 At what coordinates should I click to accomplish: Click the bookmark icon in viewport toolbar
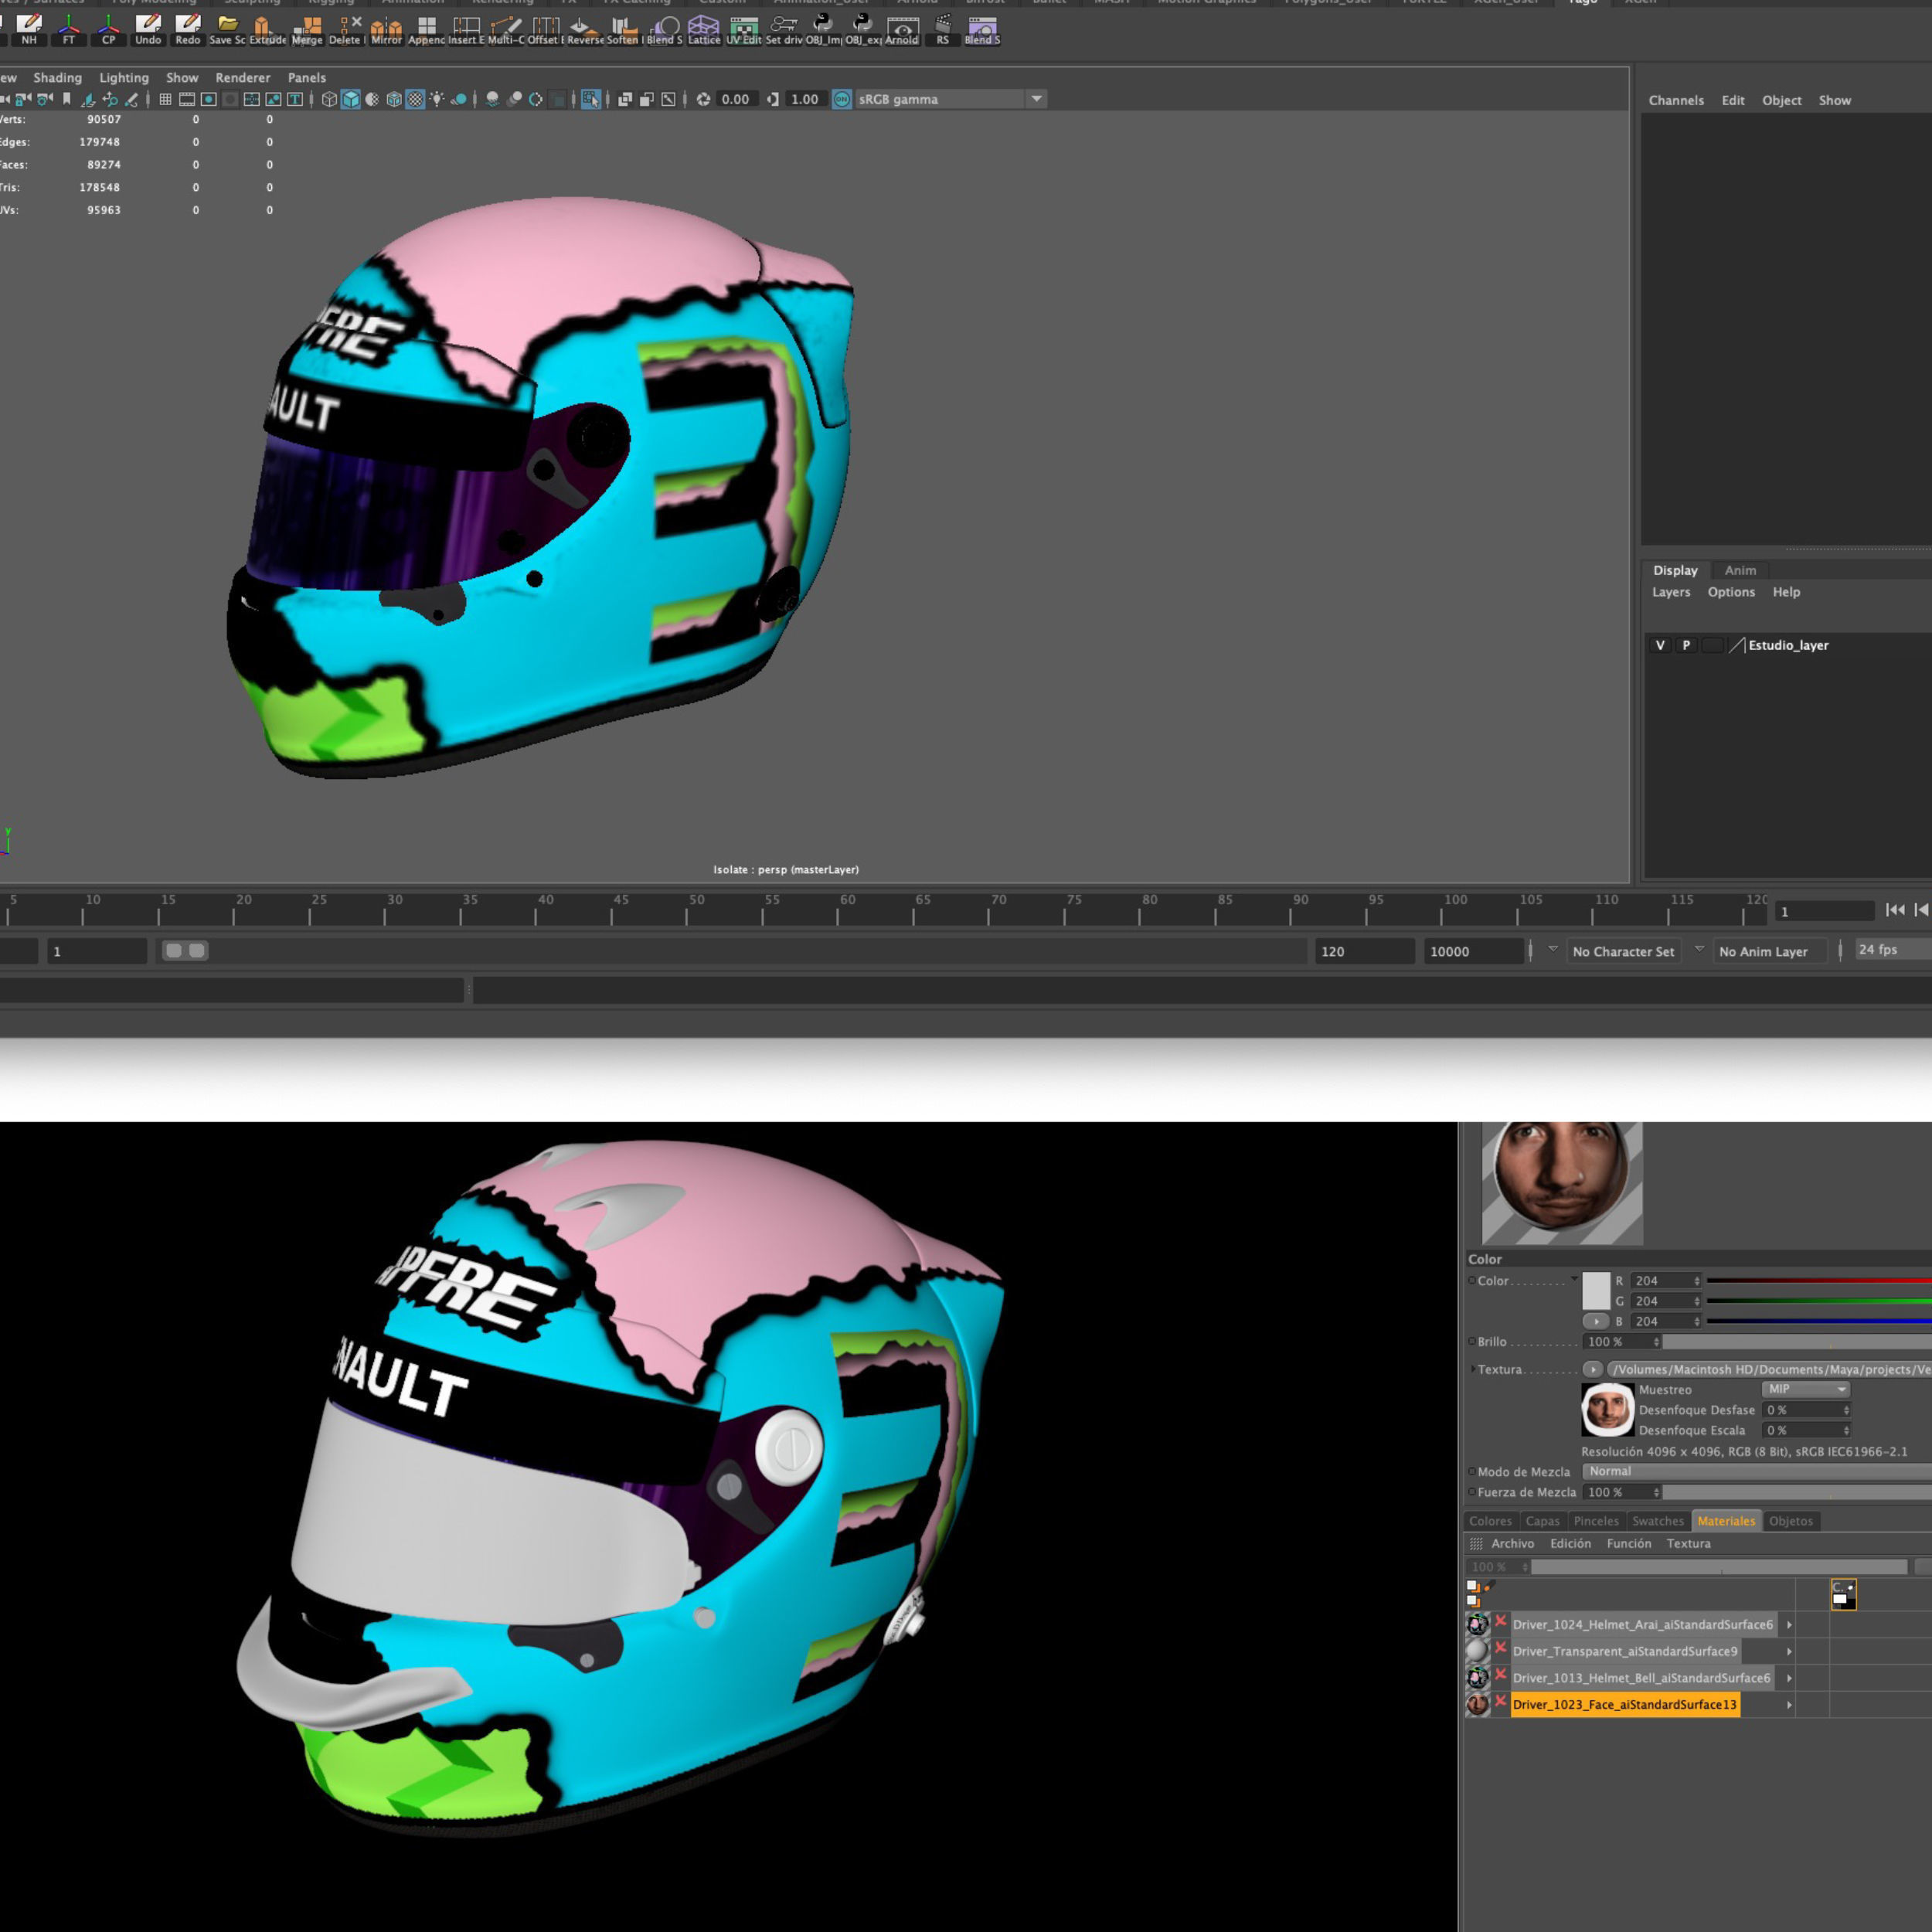point(67,99)
